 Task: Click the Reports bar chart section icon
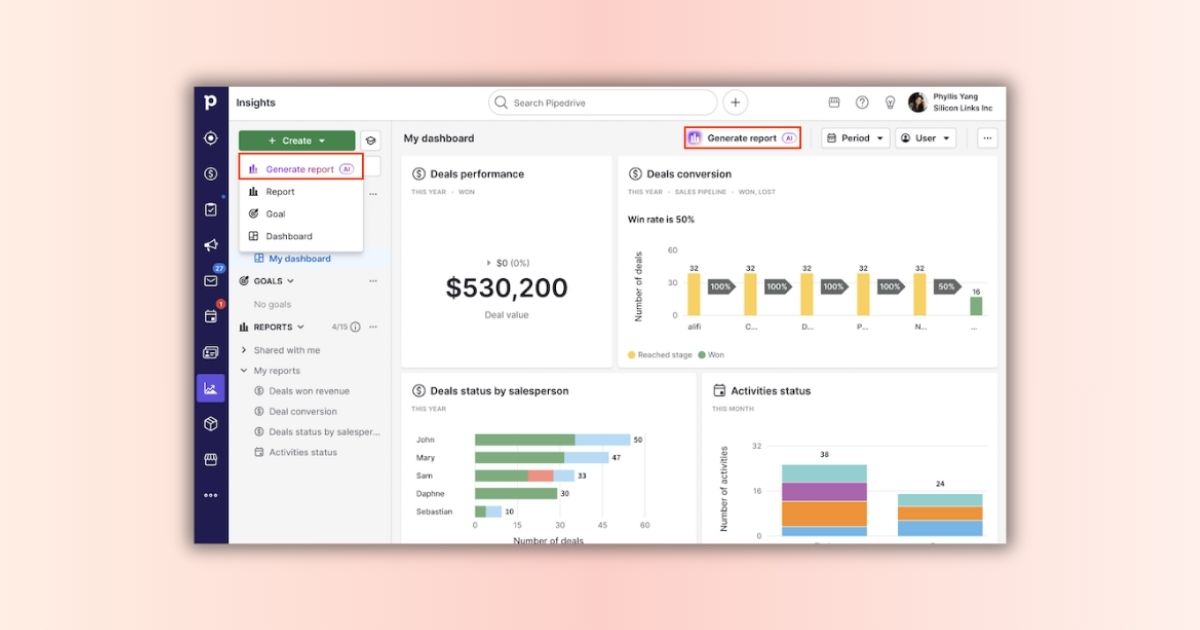pyautogui.click(x=244, y=327)
